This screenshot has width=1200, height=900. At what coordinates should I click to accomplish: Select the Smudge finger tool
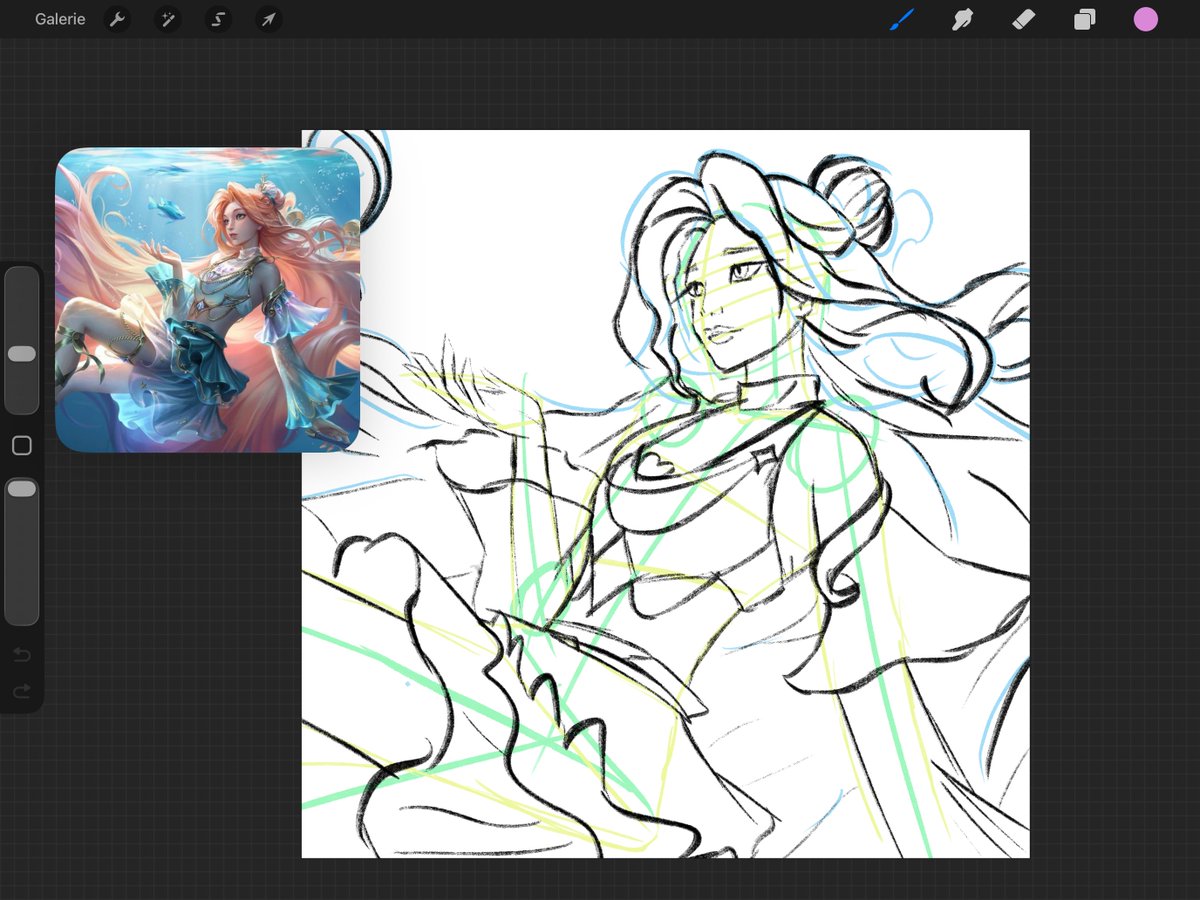tap(962, 19)
